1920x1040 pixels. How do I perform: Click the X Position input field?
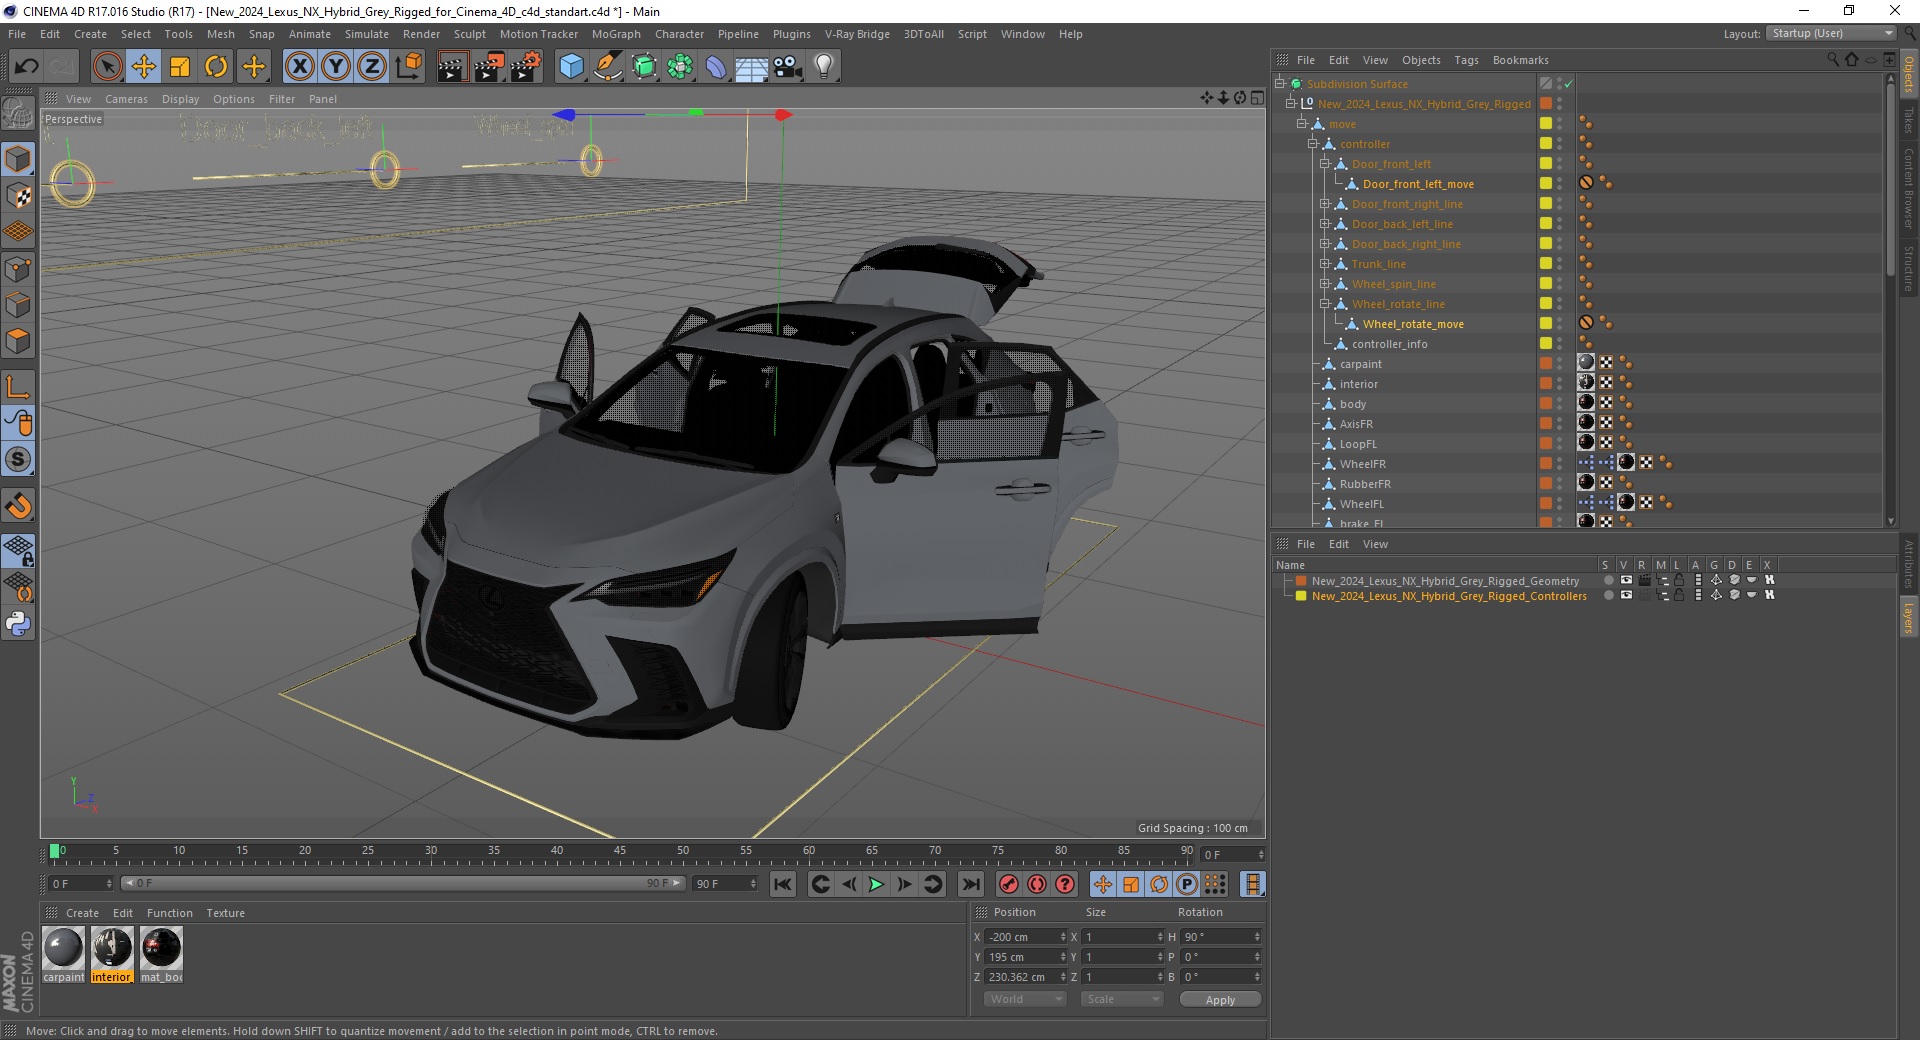[x=1025, y=937]
